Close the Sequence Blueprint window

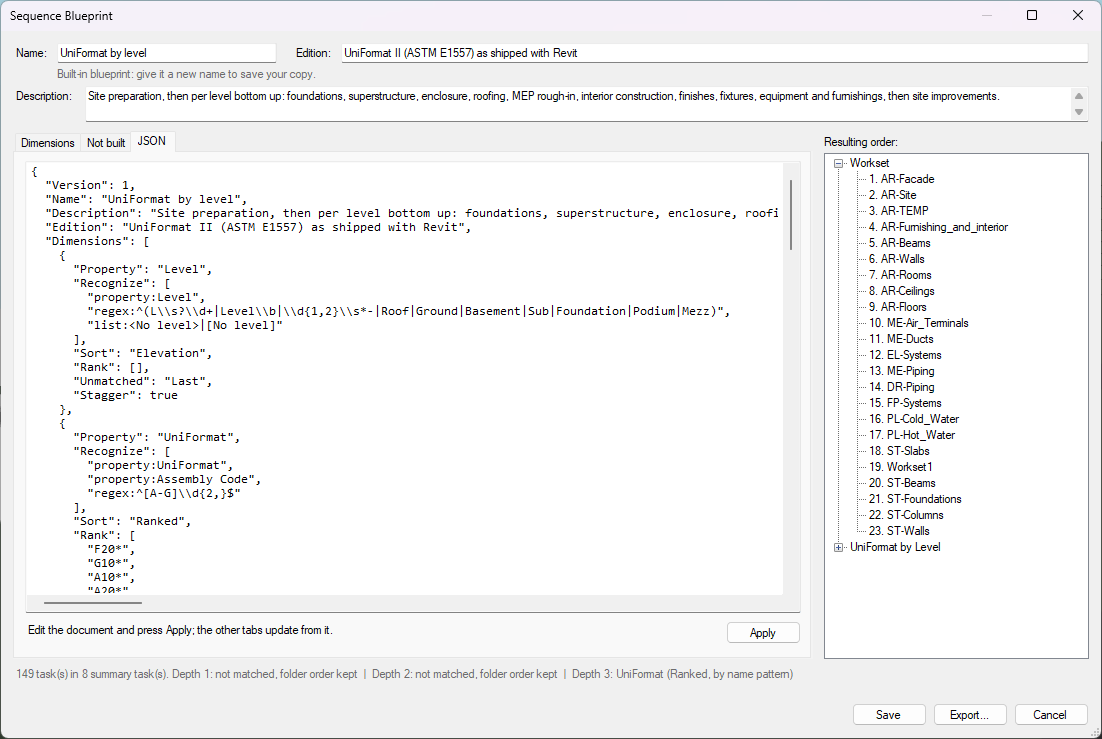1077,15
